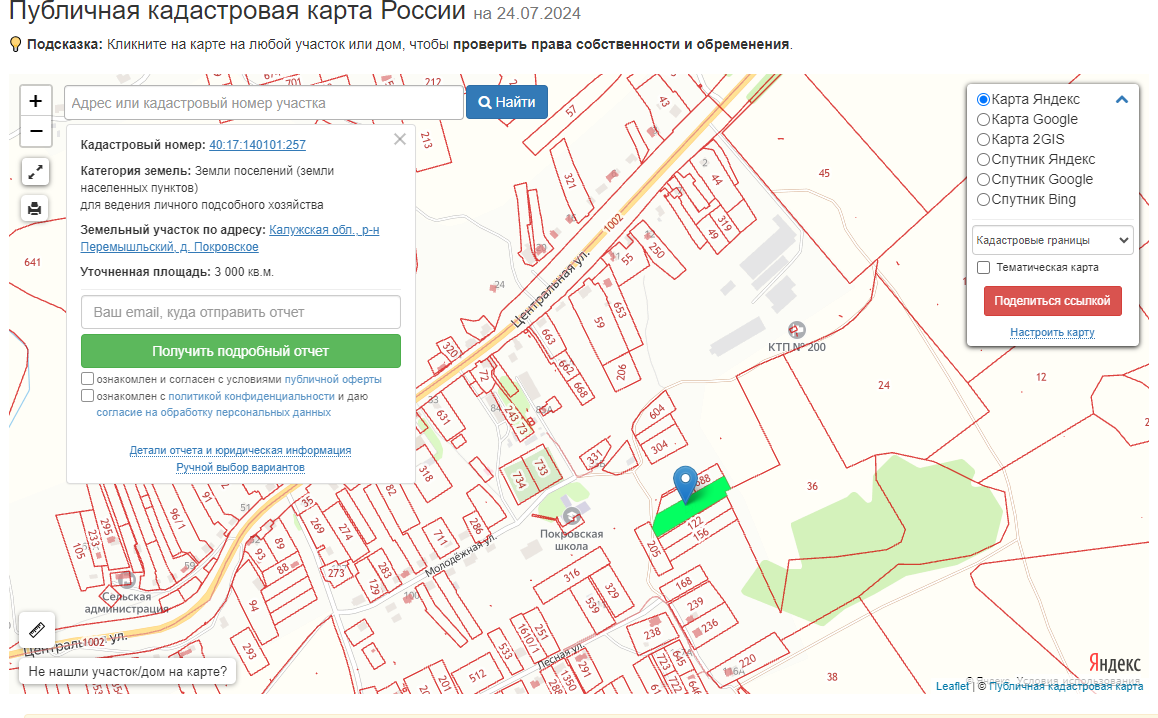Screen dimensions: 1158x718
Task: Check privacy policy consent checkbox
Action: click(x=87, y=396)
